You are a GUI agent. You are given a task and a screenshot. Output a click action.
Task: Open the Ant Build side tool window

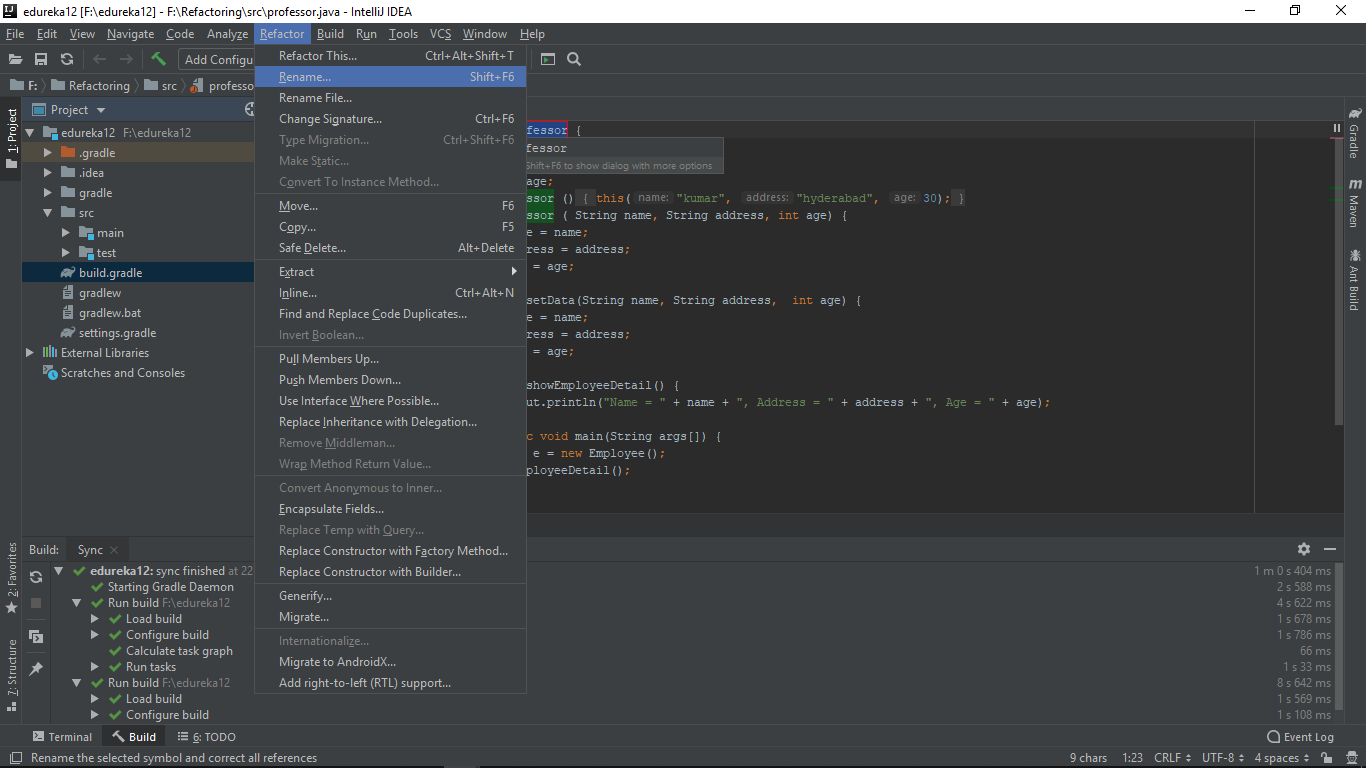click(x=1355, y=280)
